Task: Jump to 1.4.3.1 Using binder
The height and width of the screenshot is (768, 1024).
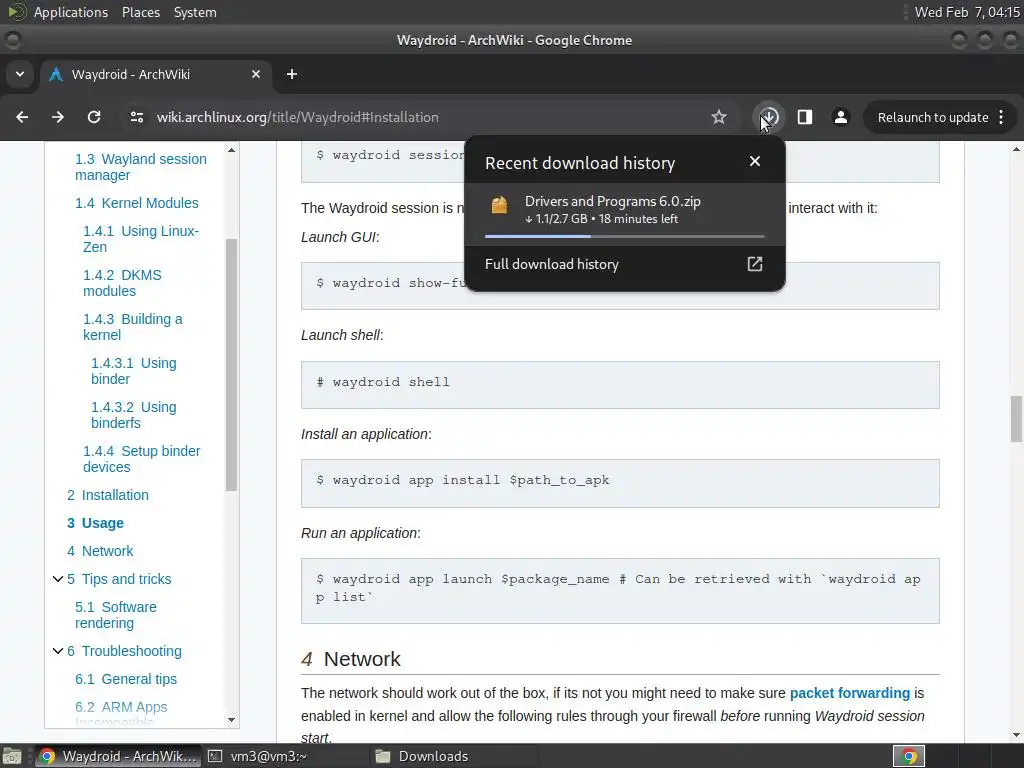Action: pos(134,371)
